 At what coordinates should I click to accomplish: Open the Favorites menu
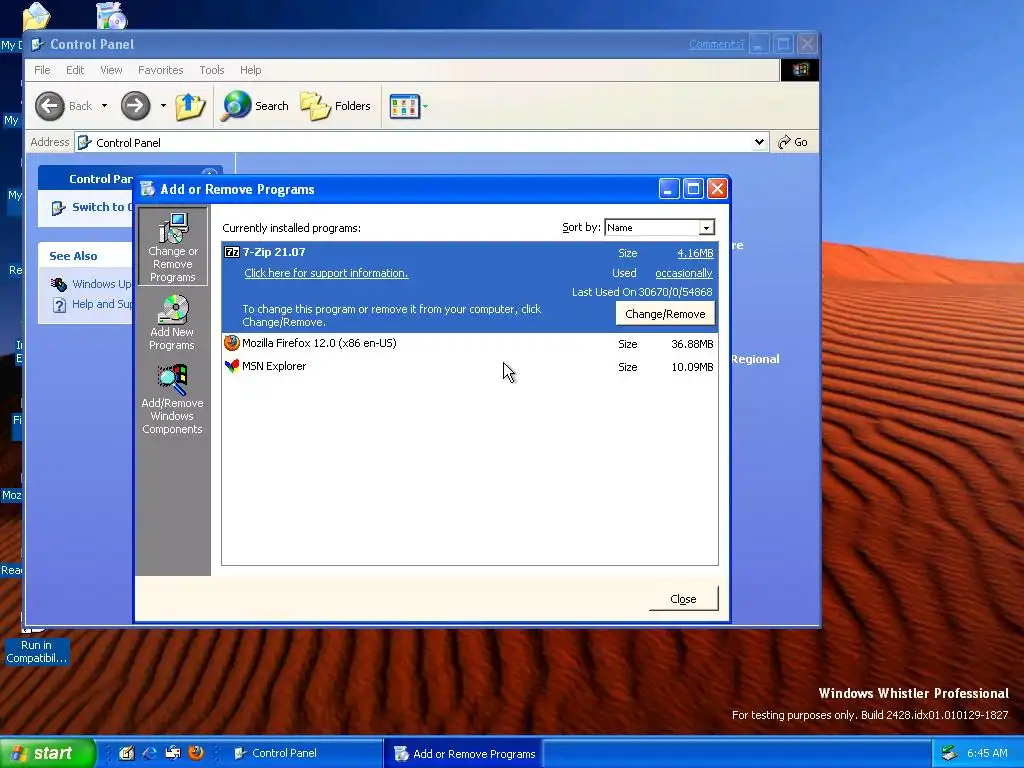click(161, 70)
